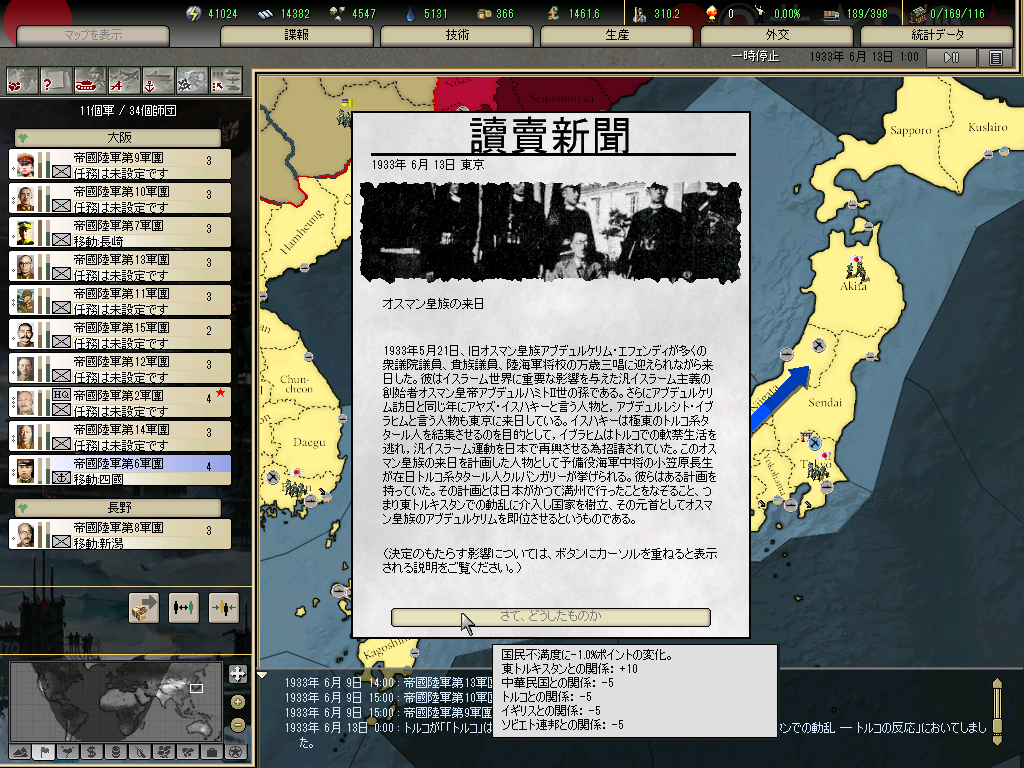
Task: Click the minimap pan cross-arrows icon
Action: 238,674
